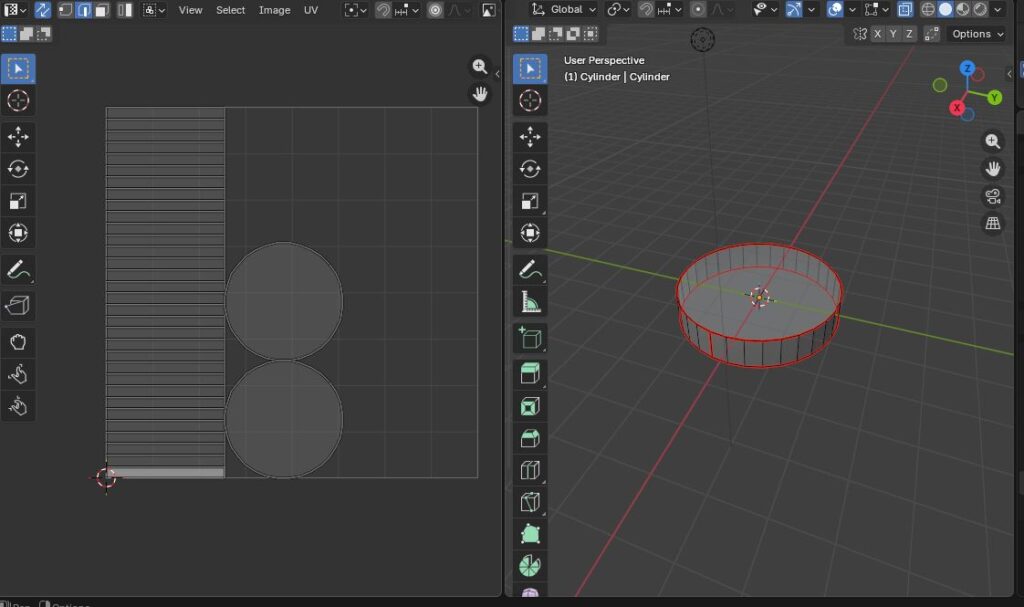
Task: Select the Bevel tool
Action: [x=530, y=439]
